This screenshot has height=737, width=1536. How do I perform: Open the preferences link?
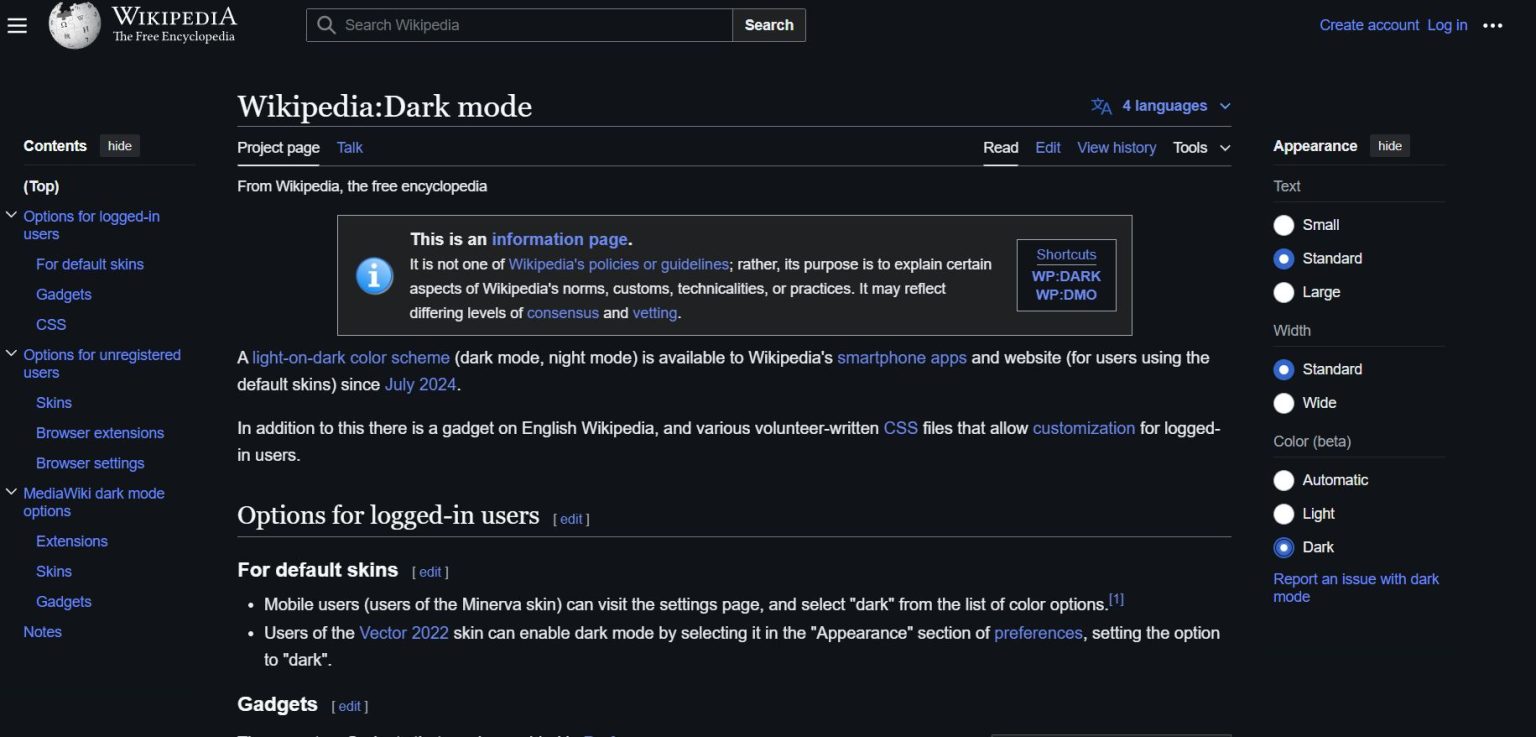(1038, 633)
